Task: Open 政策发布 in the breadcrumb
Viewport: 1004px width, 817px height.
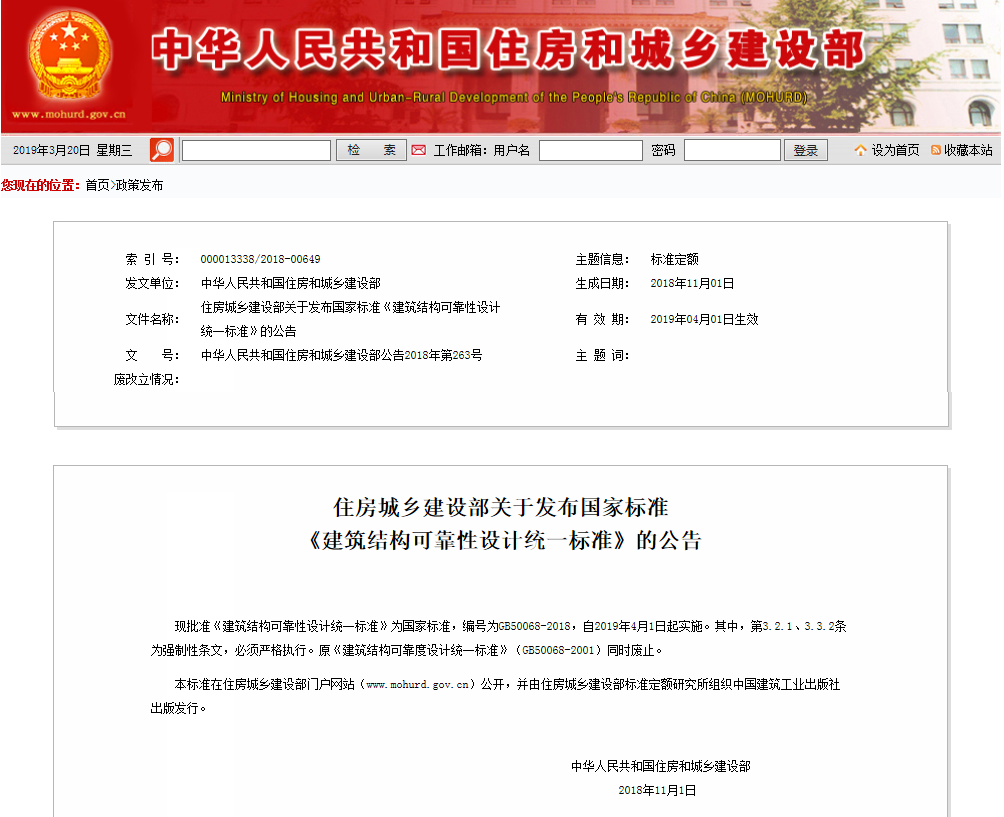Action: click(x=140, y=185)
